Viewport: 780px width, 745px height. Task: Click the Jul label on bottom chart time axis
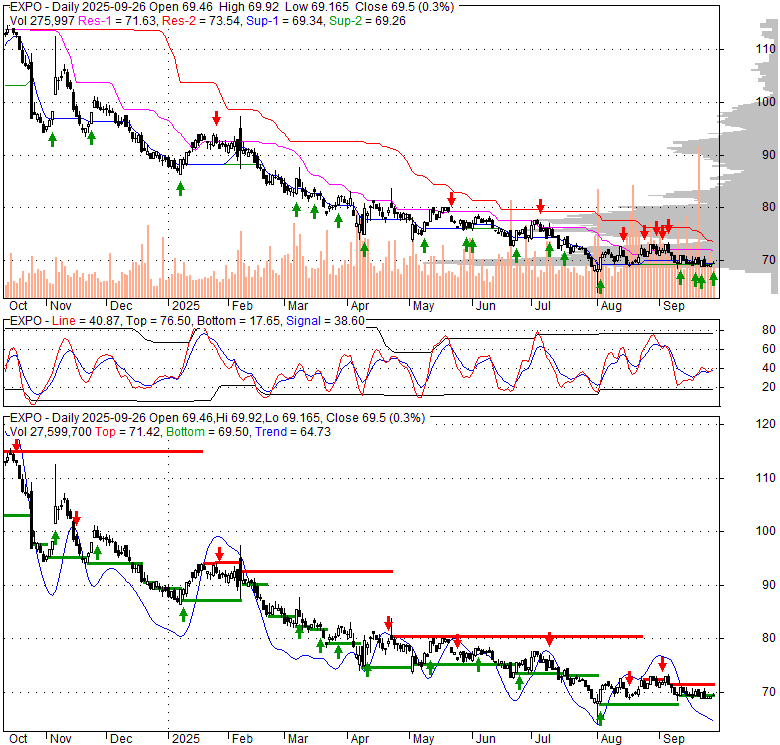pos(542,739)
